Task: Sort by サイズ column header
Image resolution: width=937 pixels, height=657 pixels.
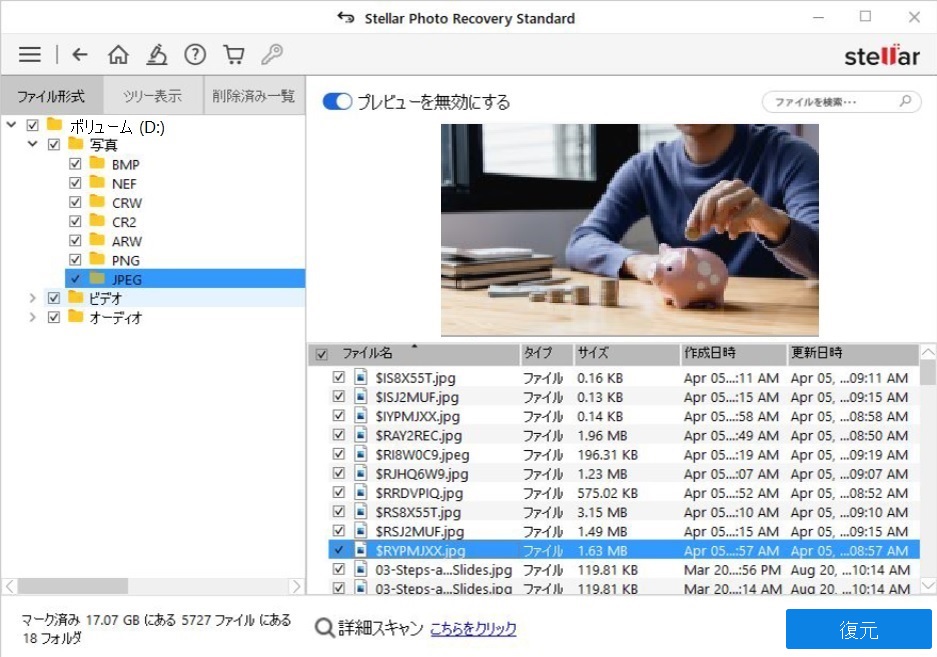Action: coord(627,354)
